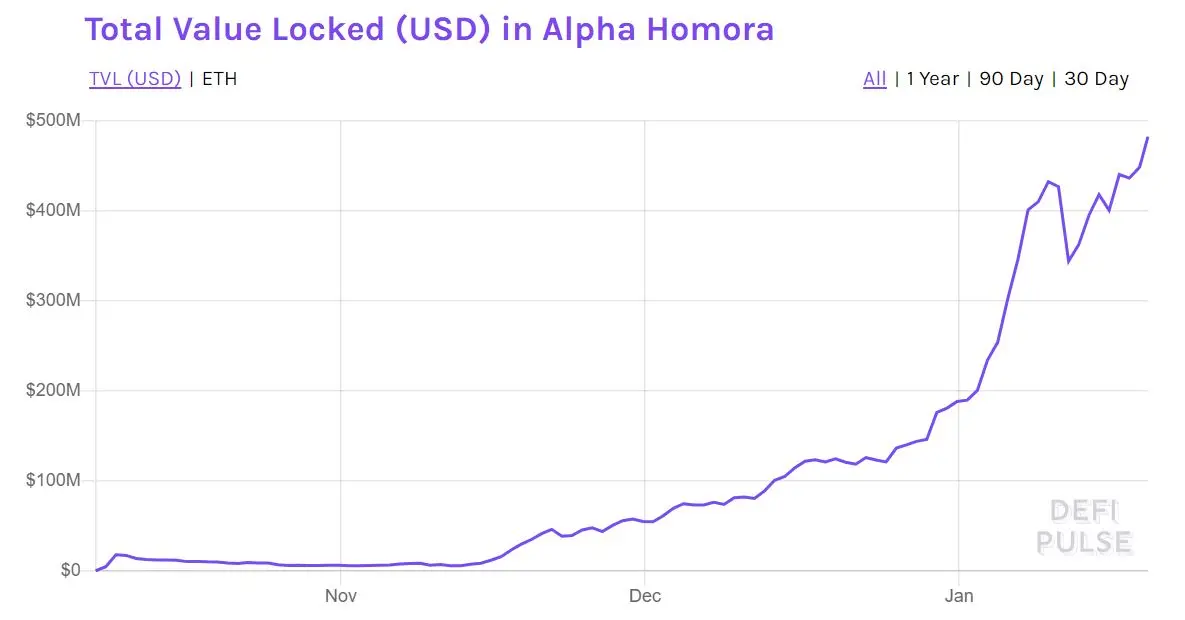This screenshot has height=620, width=1185.
Task: Click the $300M y-axis label
Action: click(53, 300)
